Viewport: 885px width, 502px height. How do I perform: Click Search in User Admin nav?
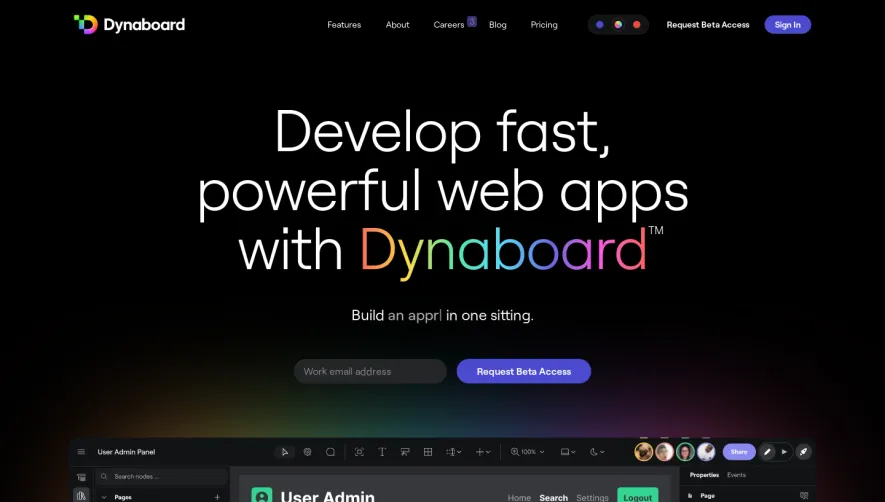pos(553,497)
